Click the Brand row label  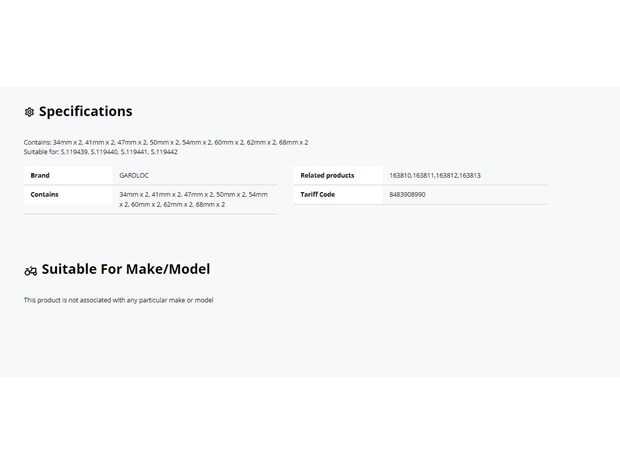pos(40,176)
